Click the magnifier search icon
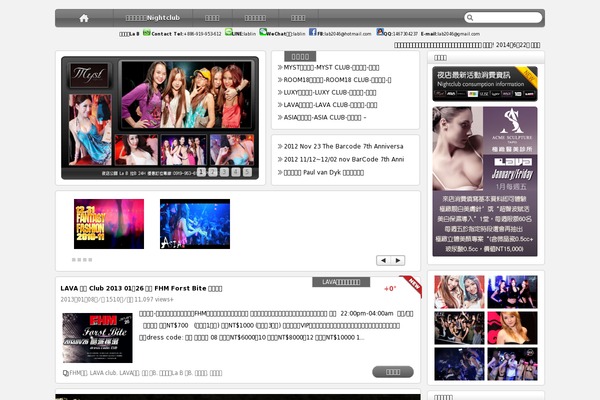This screenshot has height=400, width=600. pos(470,18)
